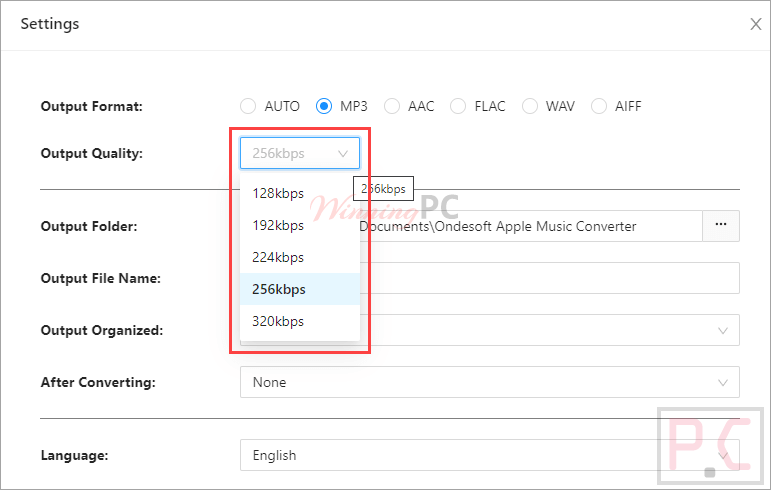Click the Output Folder path field
This screenshot has height=490, width=771.
click(x=531, y=226)
